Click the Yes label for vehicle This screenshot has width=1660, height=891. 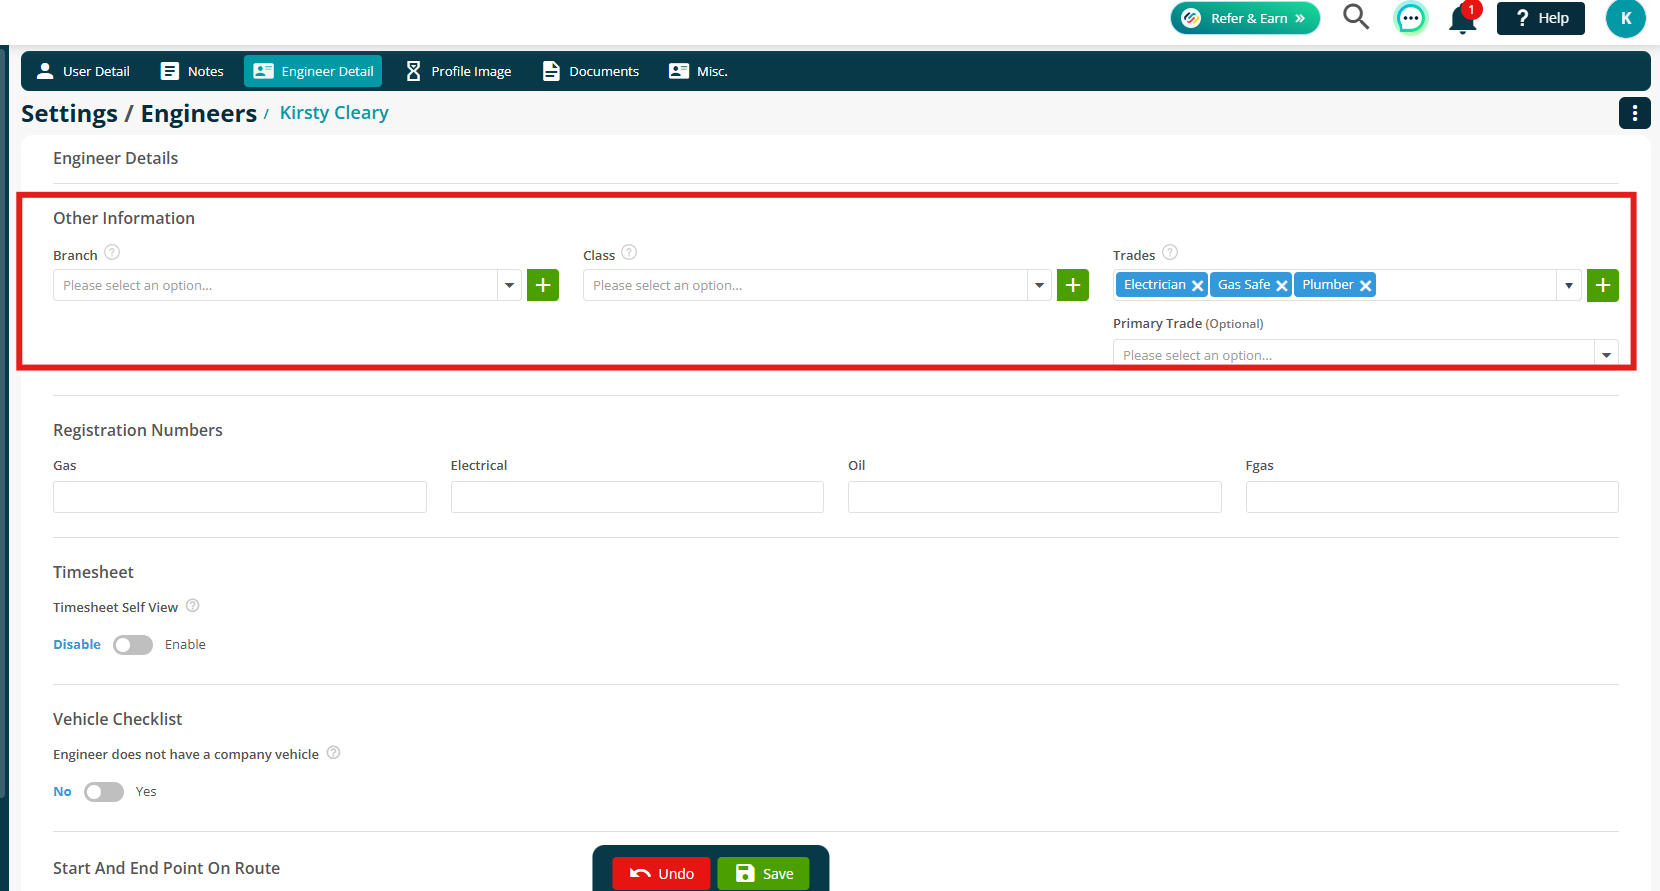click(x=146, y=792)
